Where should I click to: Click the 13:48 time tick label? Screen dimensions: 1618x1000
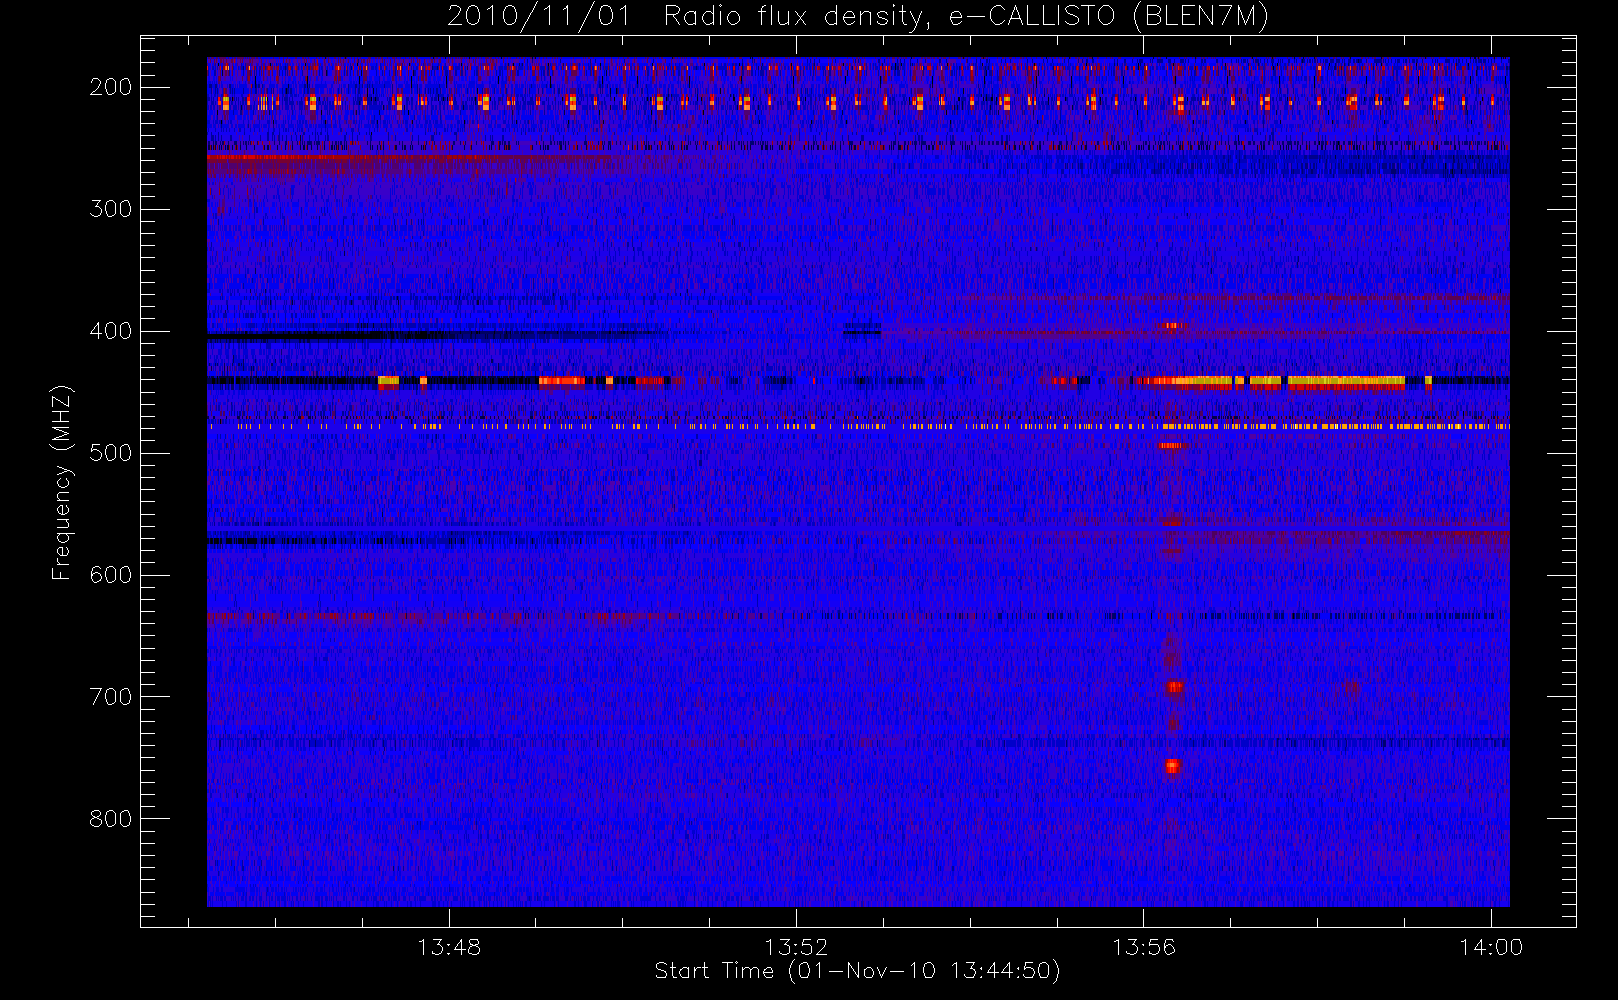449,947
